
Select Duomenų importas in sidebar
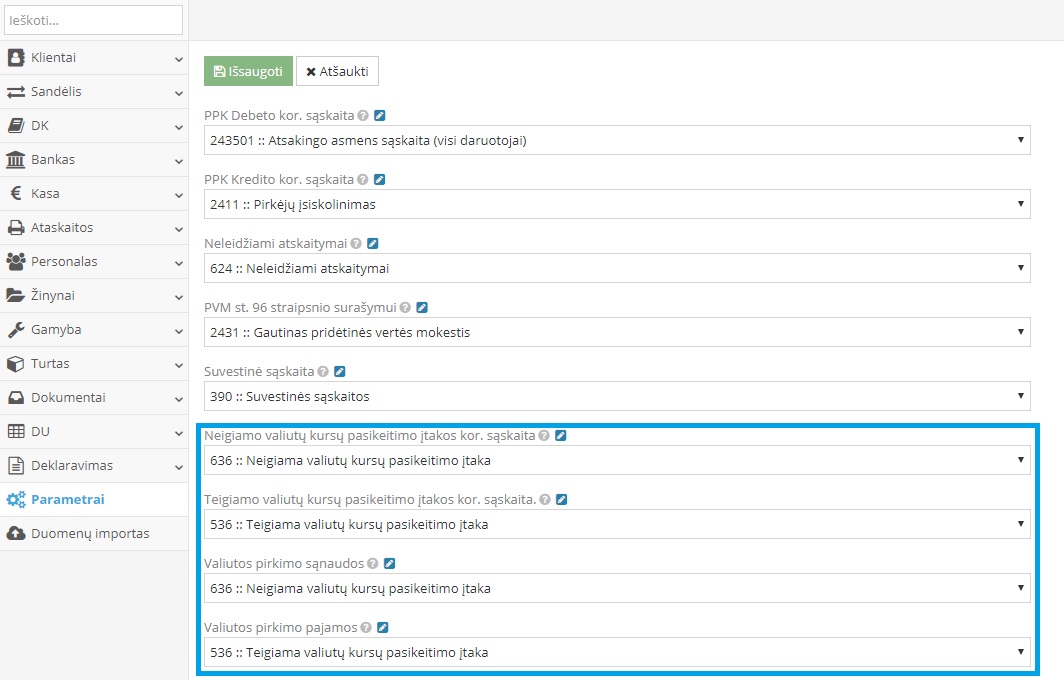(x=90, y=534)
